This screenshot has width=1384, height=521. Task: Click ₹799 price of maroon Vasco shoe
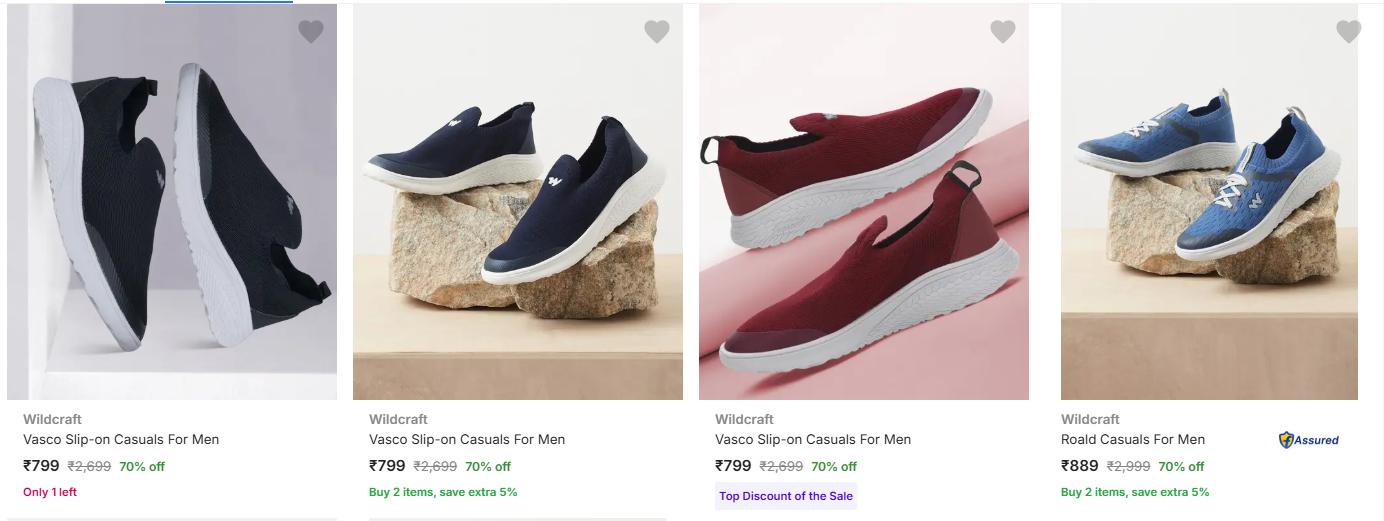coord(733,466)
